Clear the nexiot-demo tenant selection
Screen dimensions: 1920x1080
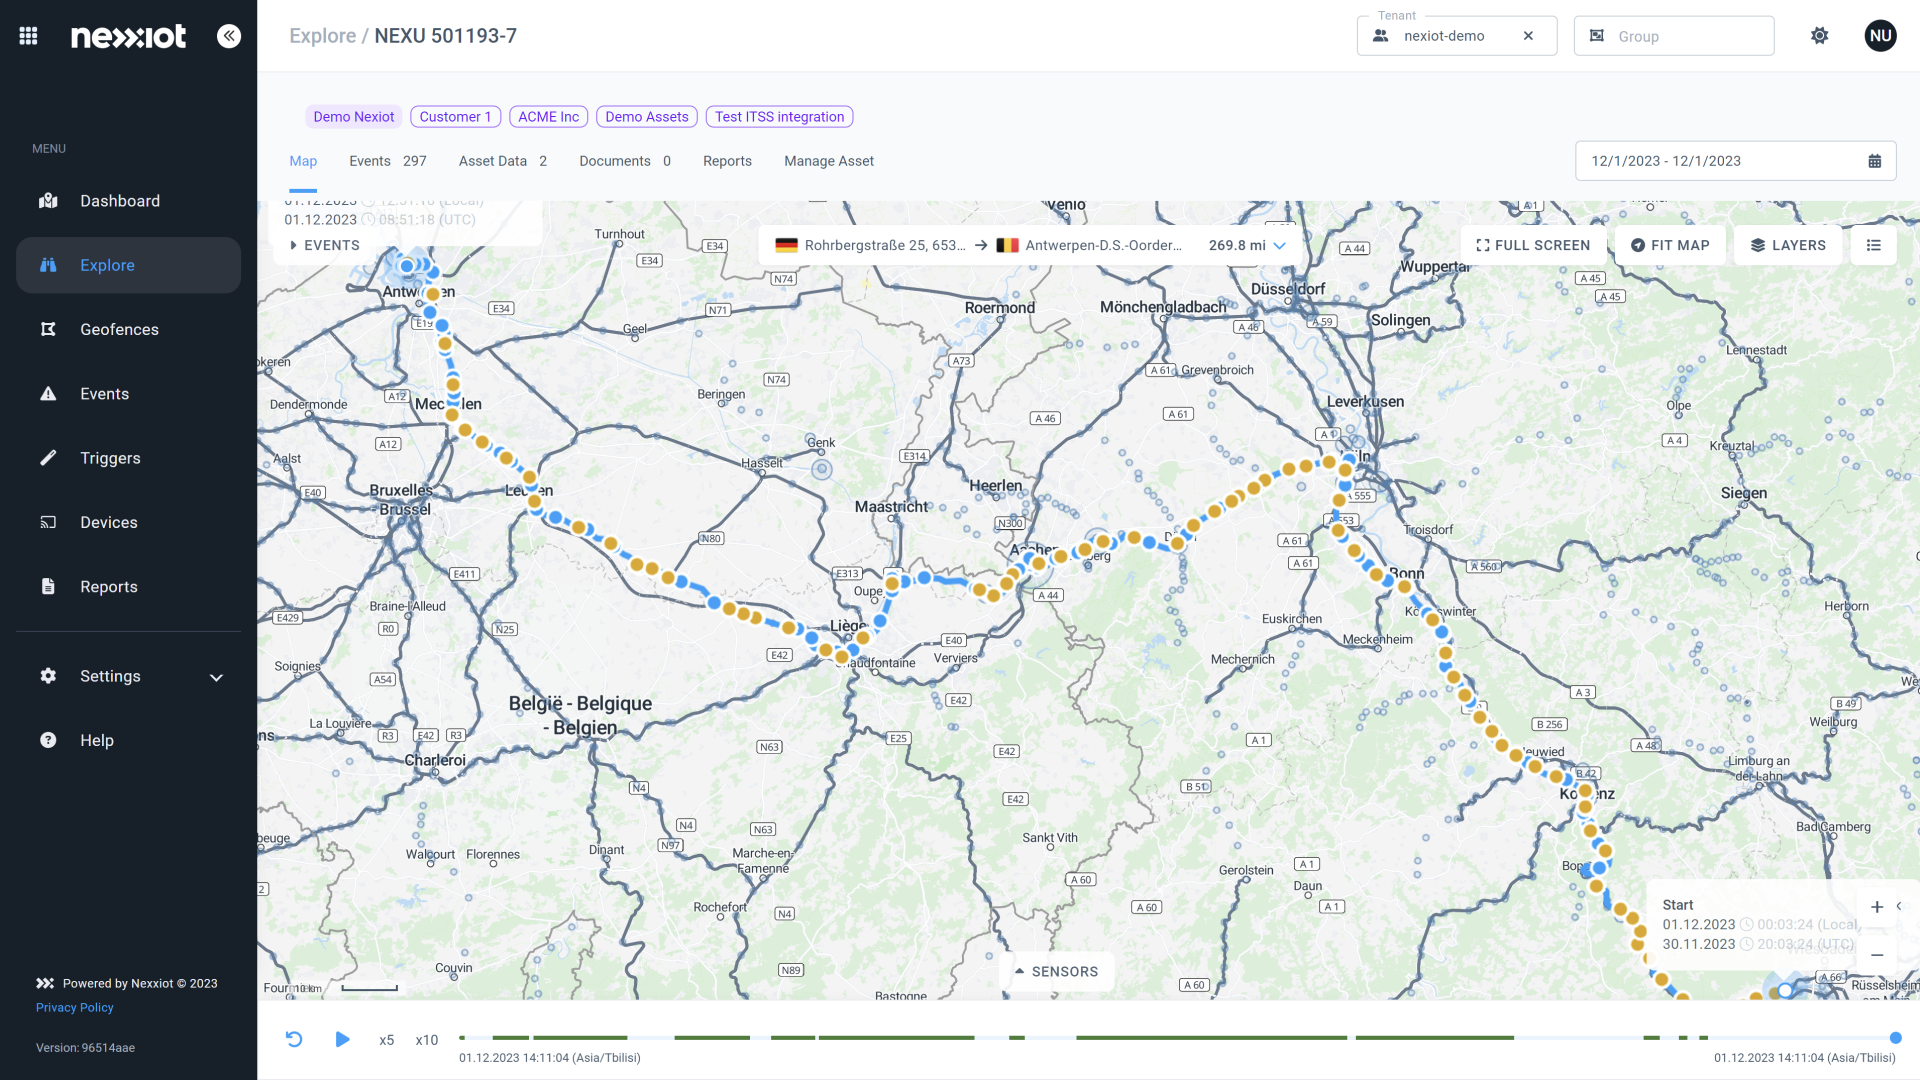pos(1528,36)
